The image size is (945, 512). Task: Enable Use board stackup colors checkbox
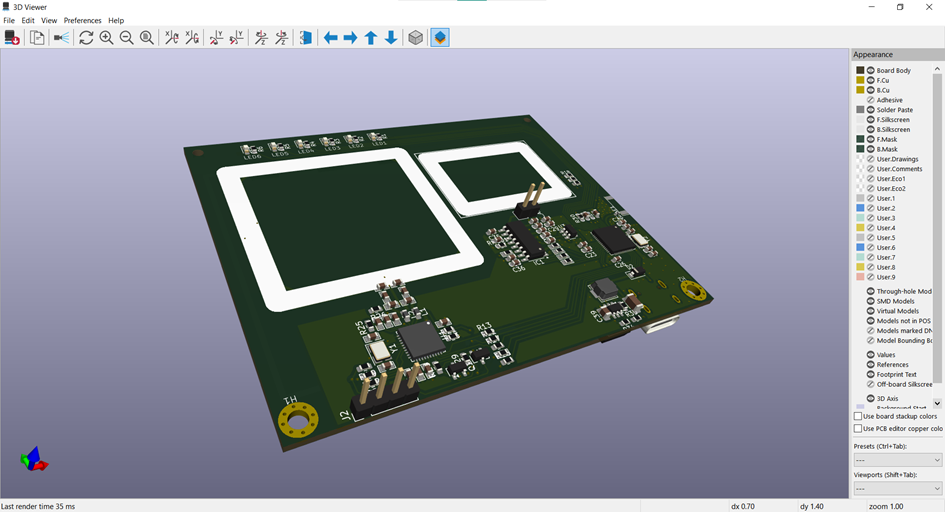click(858, 416)
